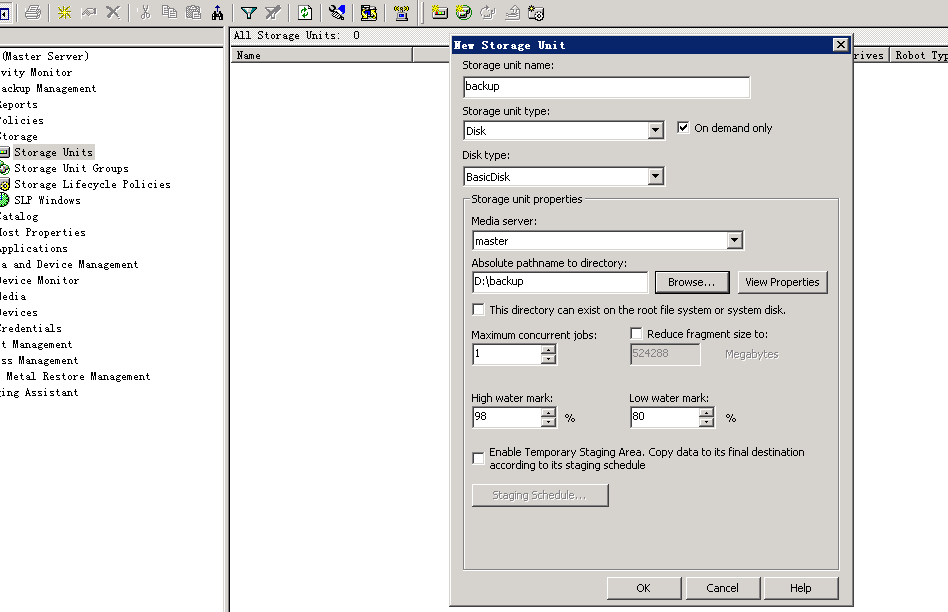Click the Storage unit name field

coord(606,87)
